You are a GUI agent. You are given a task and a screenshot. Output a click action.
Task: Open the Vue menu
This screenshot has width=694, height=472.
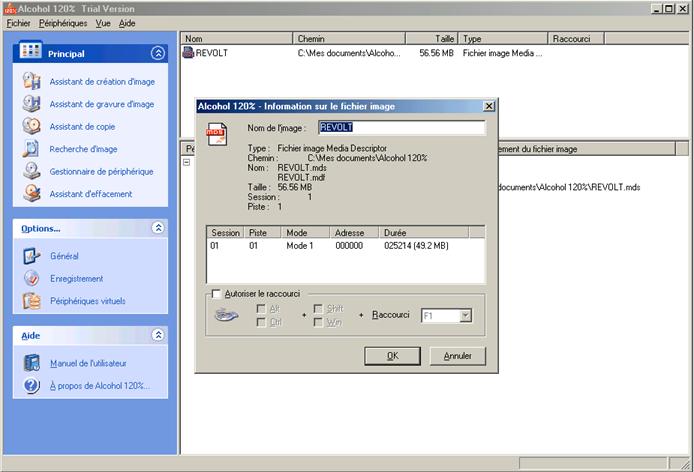[x=103, y=23]
